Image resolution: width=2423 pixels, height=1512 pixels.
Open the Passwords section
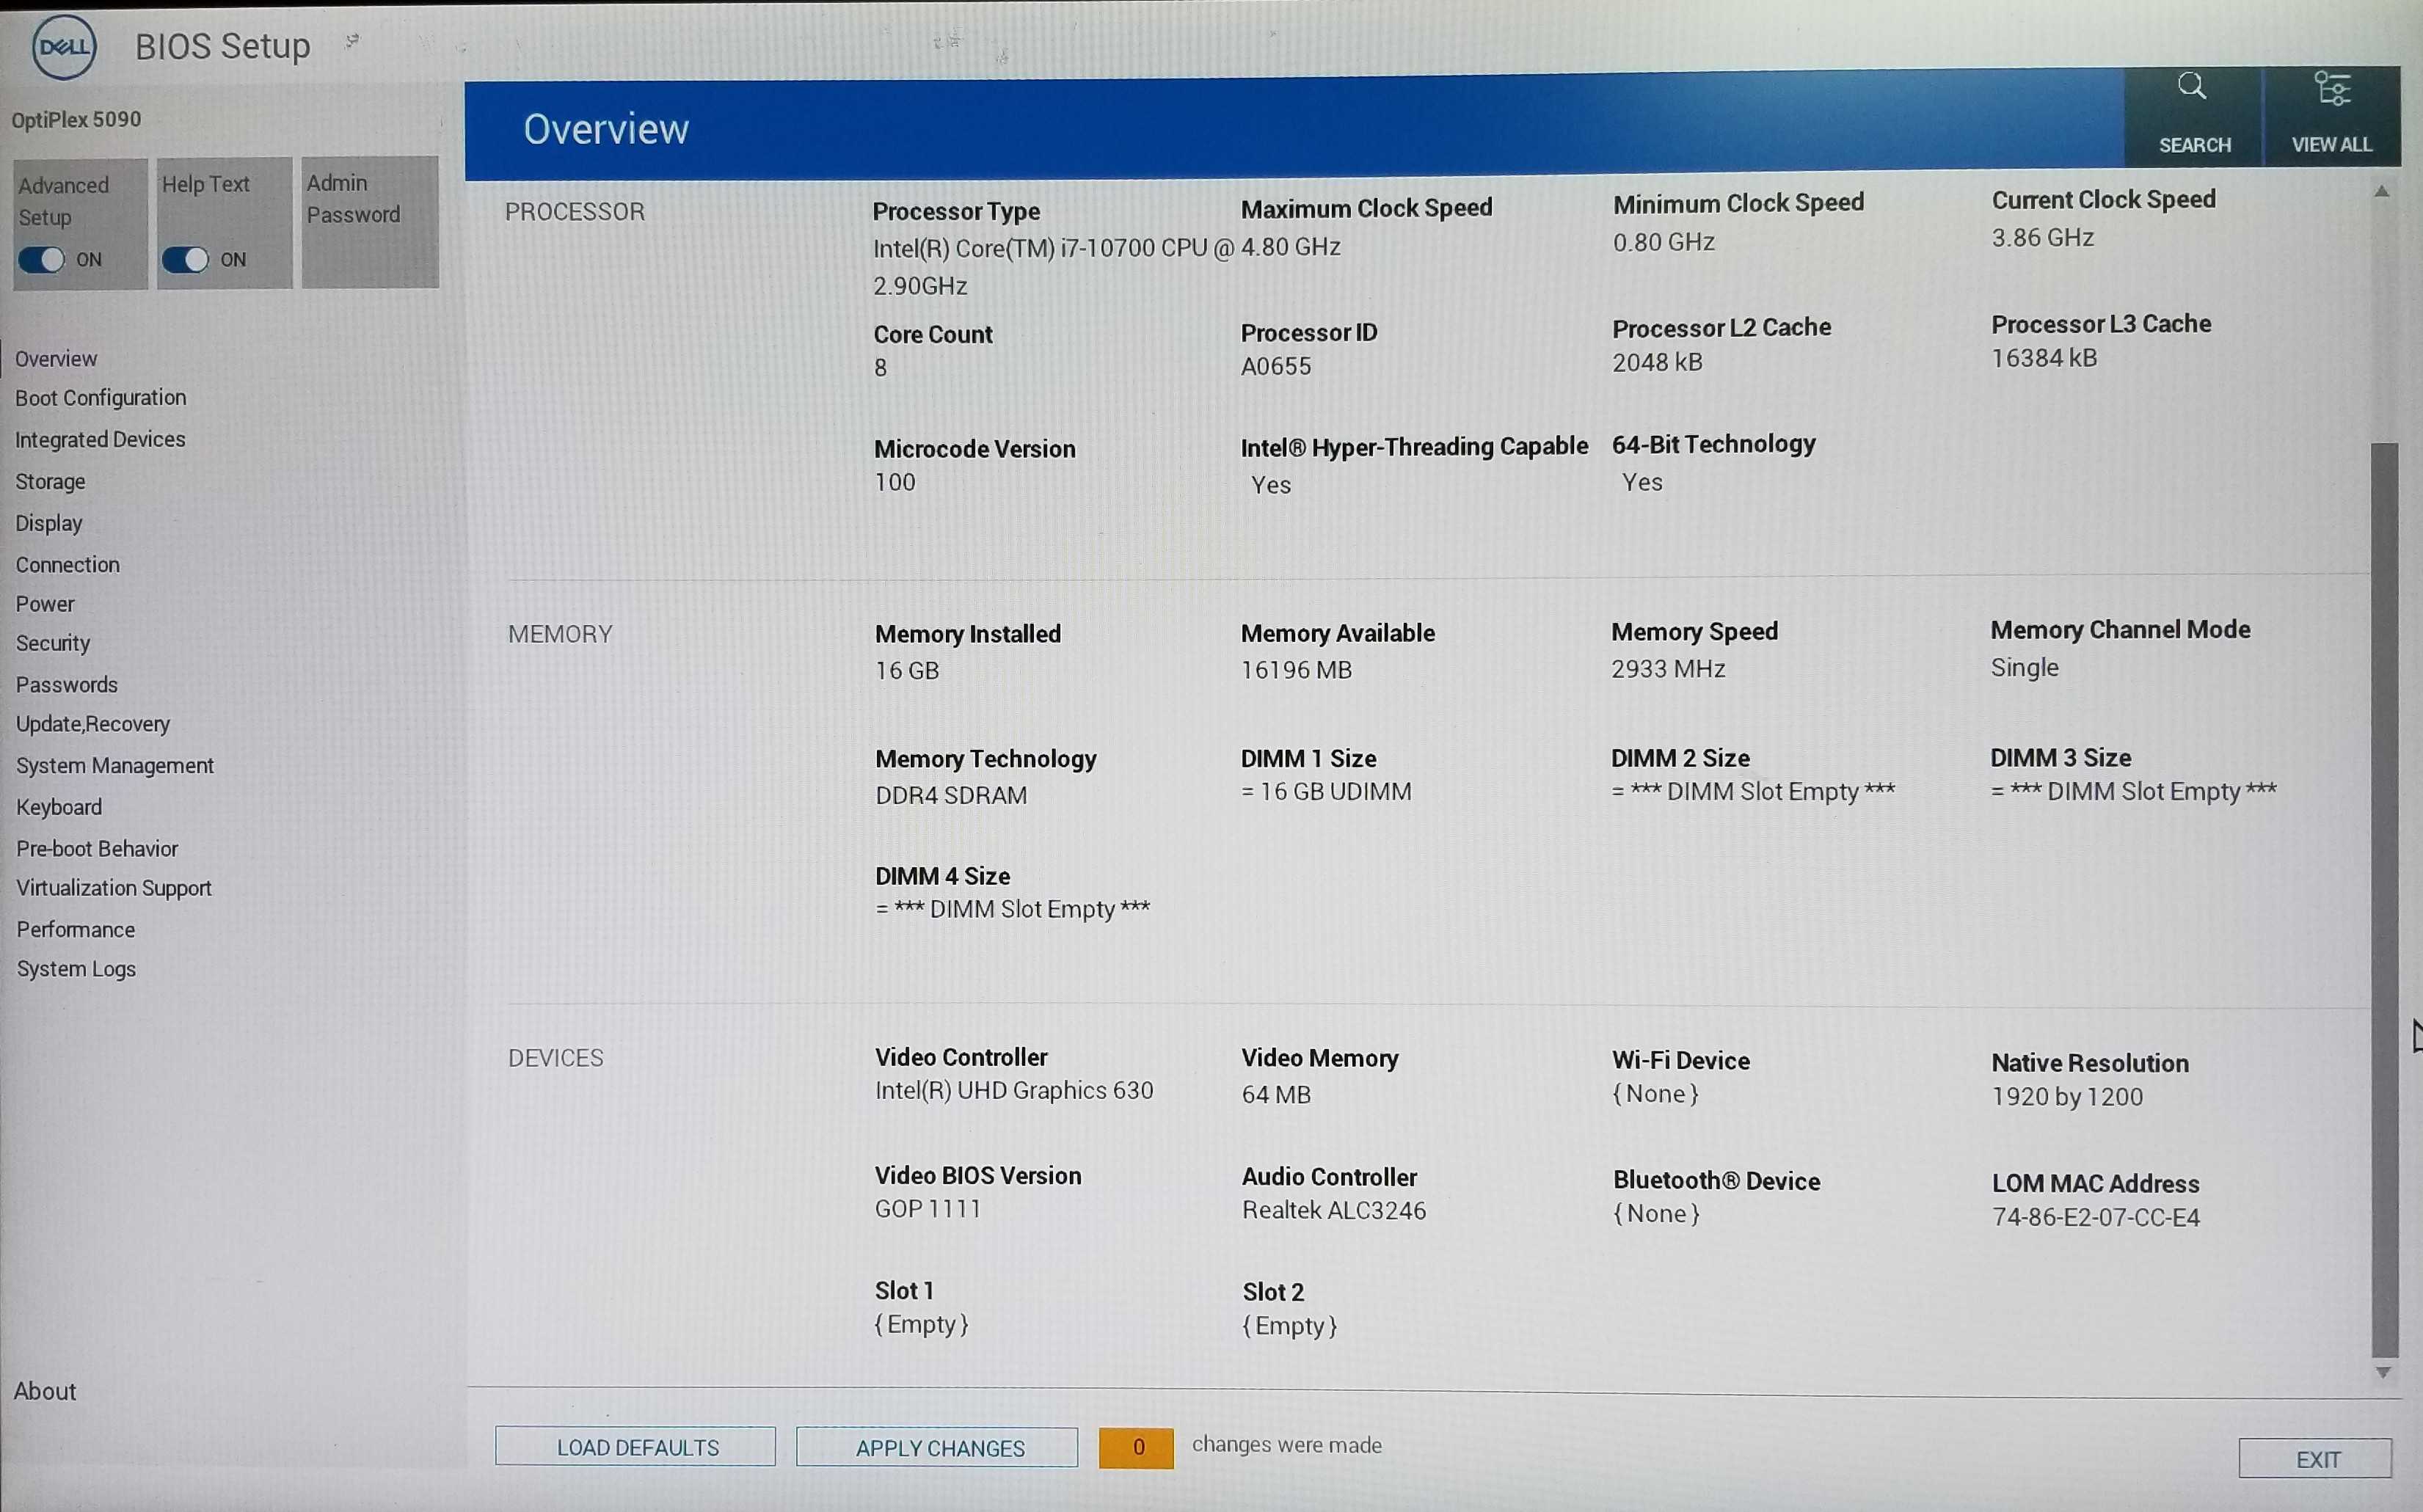(67, 685)
